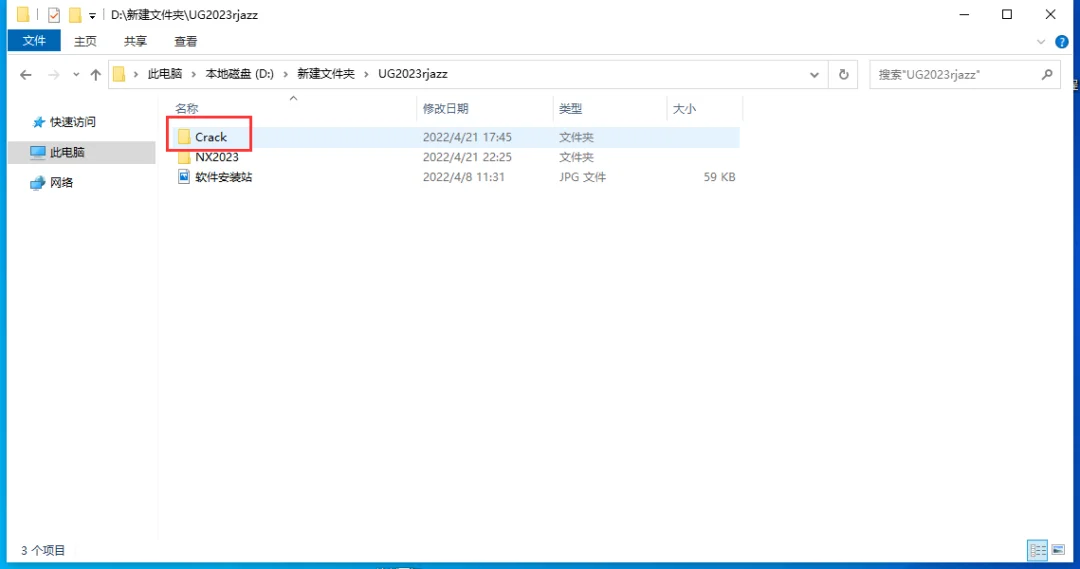This screenshot has width=1080, height=569.
Task: Expand the breadcrumb arrow after 本地磁盘 (D:)
Action: pyautogui.click(x=285, y=74)
